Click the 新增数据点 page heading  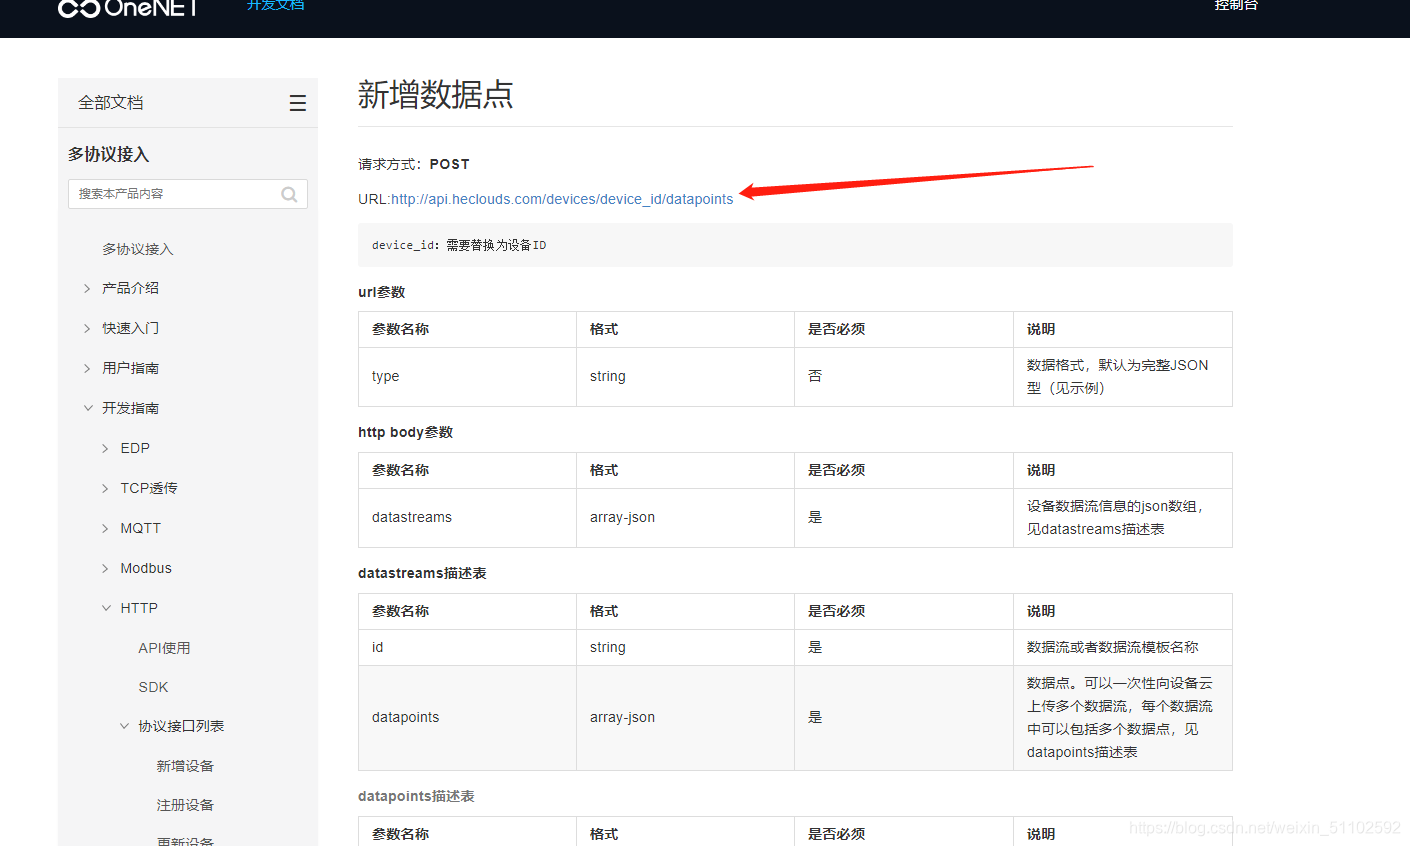pyautogui.click(x=436, y=95)
